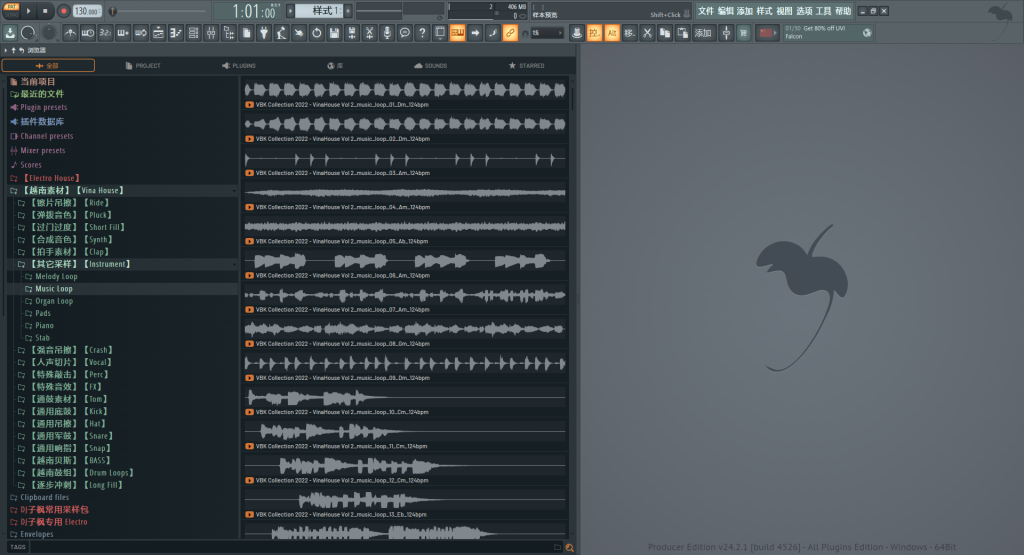The image size is (1024, 555).
Task: Click the question mark help icon
Action: (x=423, y=33)
